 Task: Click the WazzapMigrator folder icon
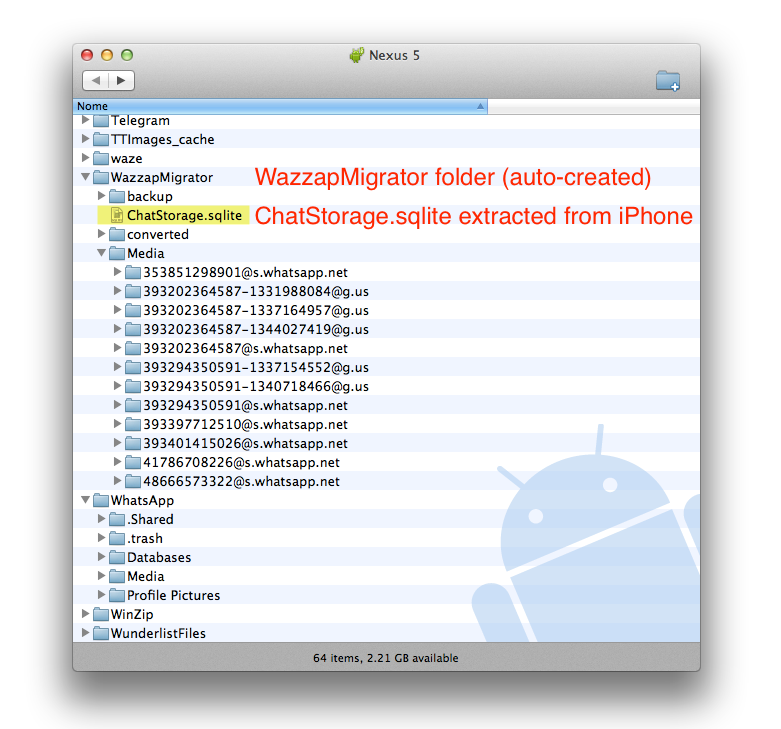coord(101,177)
